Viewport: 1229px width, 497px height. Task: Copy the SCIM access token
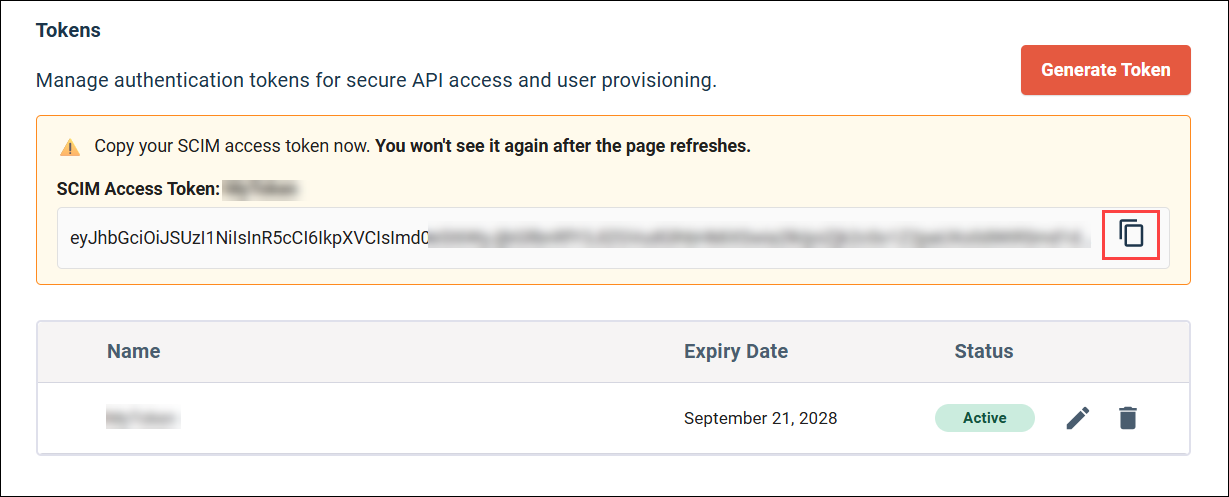1130,233
